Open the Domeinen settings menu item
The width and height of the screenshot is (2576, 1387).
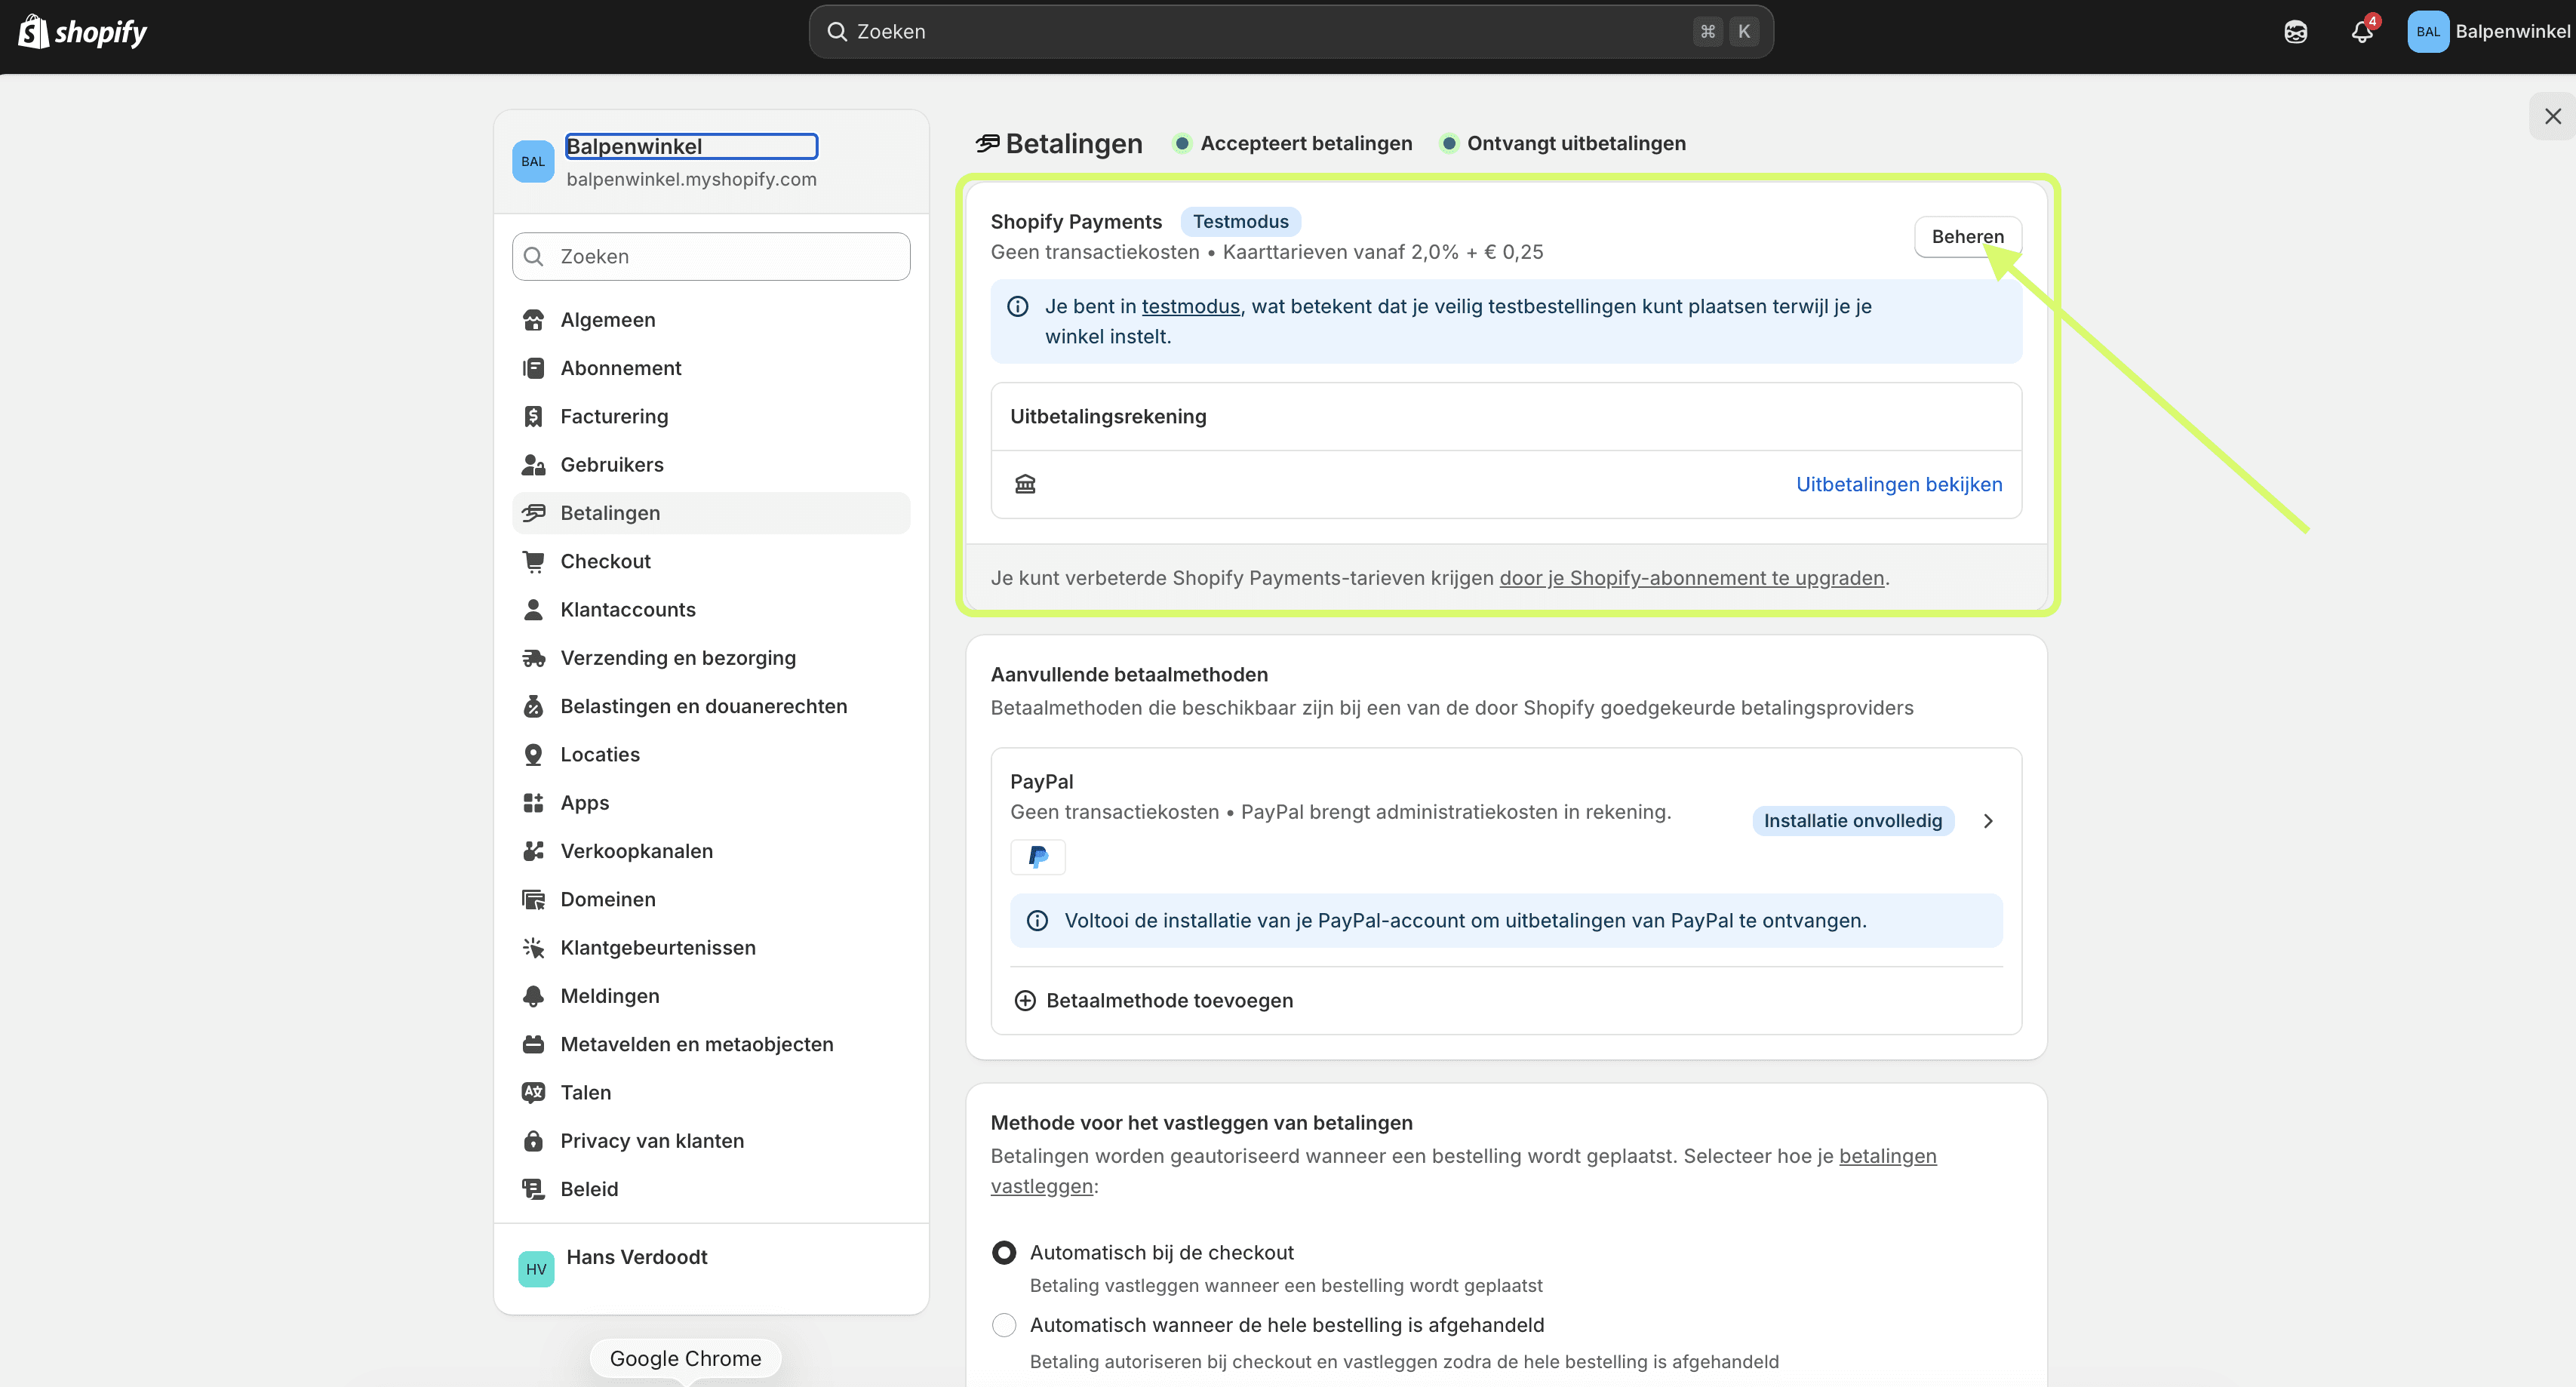[608, 899]
